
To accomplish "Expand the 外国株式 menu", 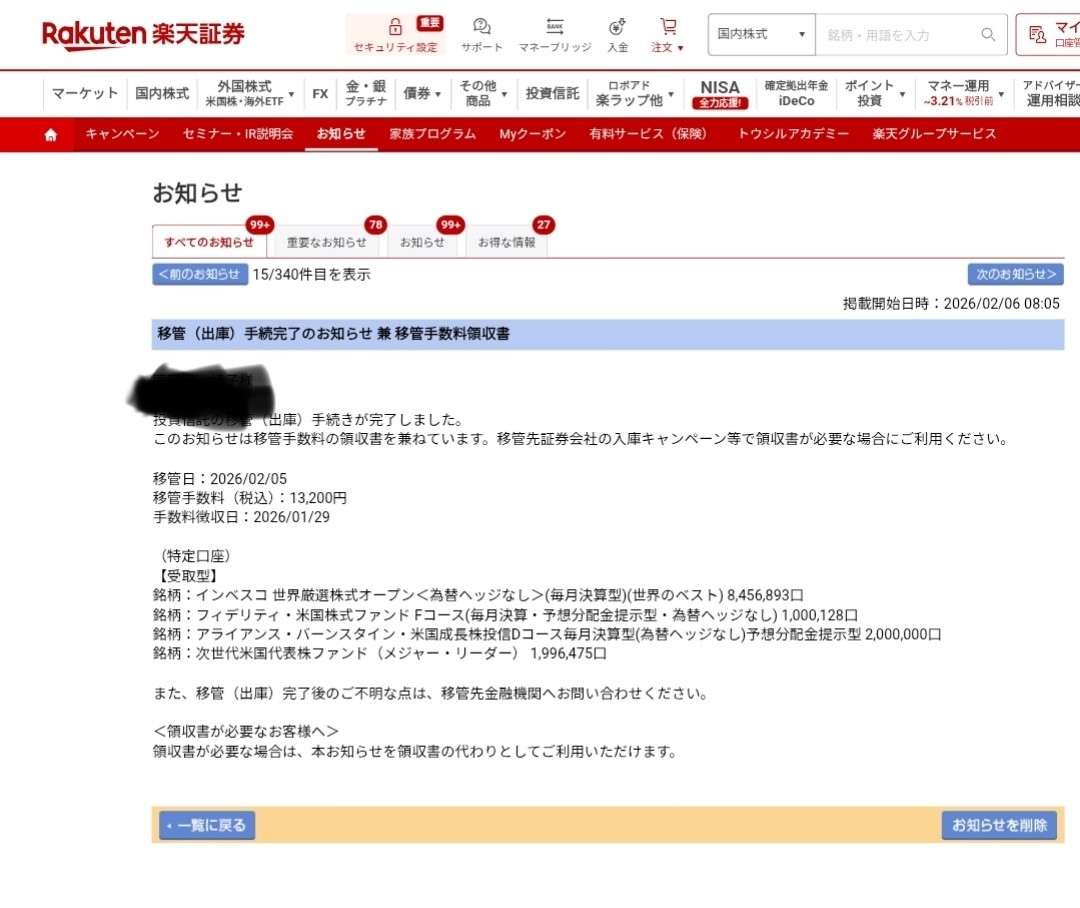I will tap(249, 93).
